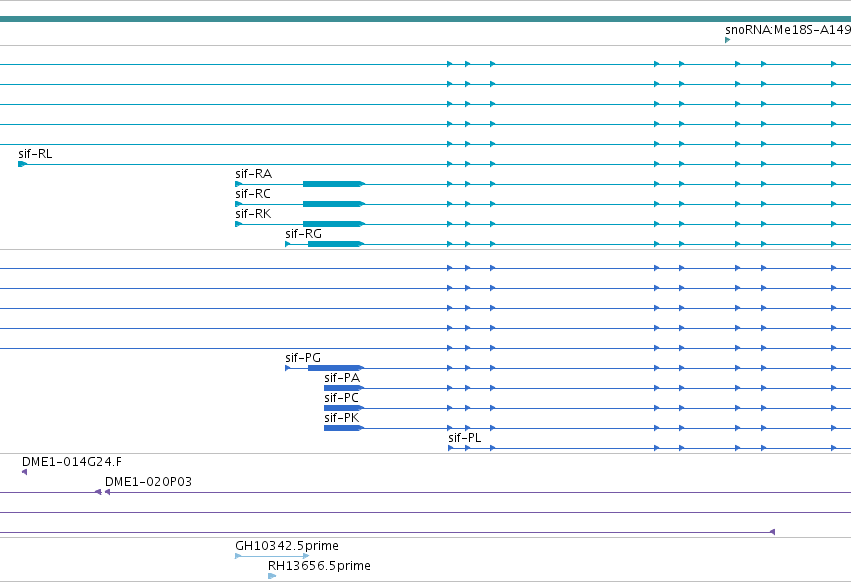The width and height of the screenshot is (851, 582).
Task: Click the sif-PL start arrow marker
Action: click(450, 448)
